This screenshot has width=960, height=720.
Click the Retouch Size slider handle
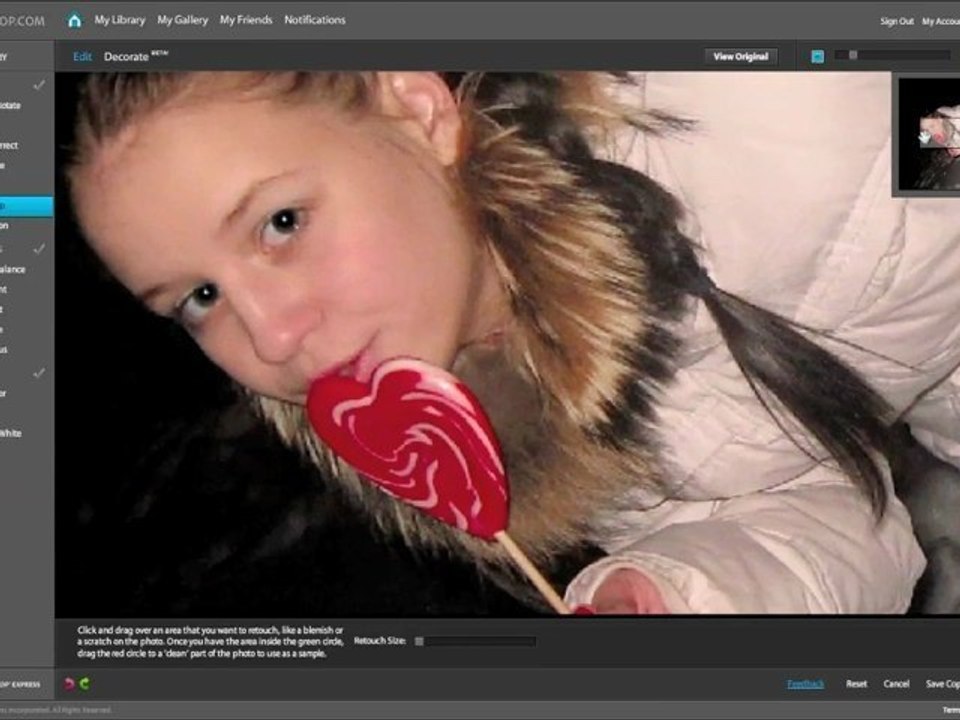click(419, 641)
